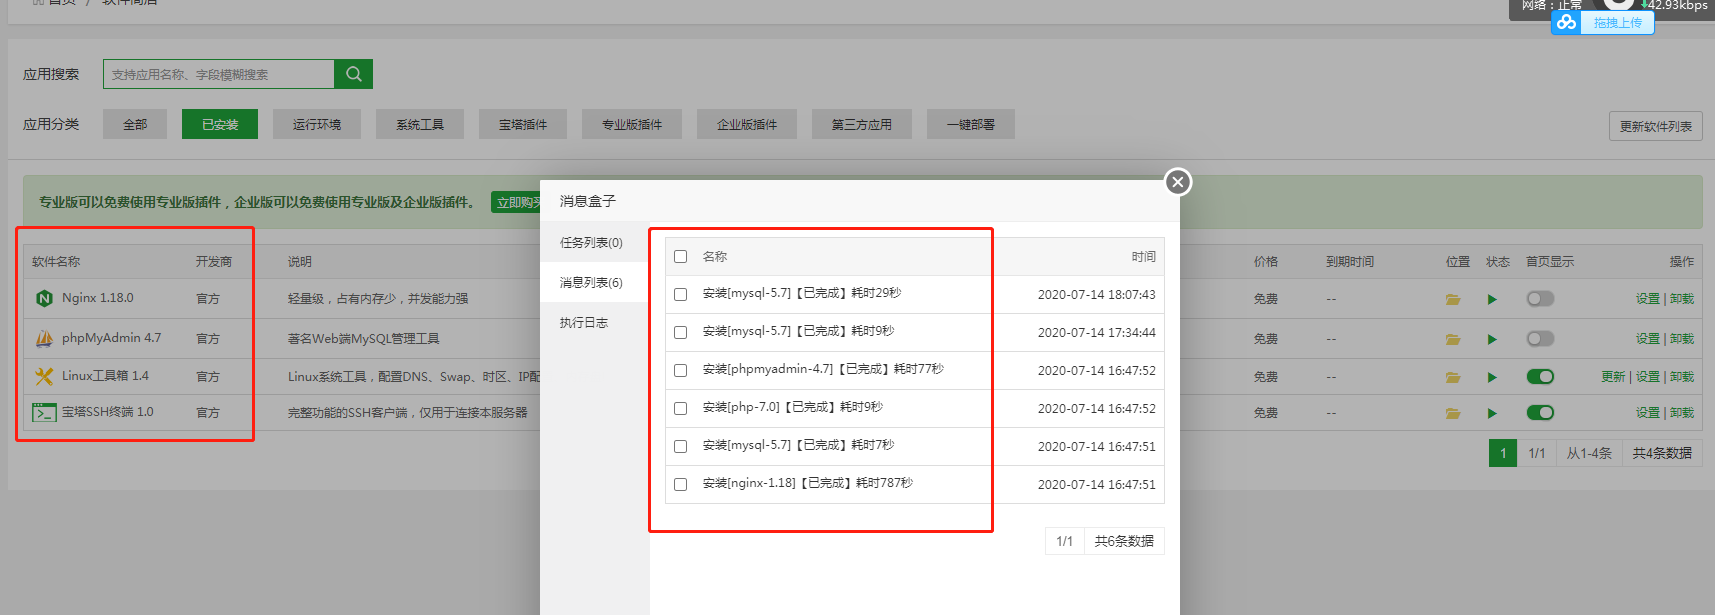Image resolution: width=1715 pixels, height=615 pixels.
Task: Select the 运行环境 category tab
Action: pos(317,124)
